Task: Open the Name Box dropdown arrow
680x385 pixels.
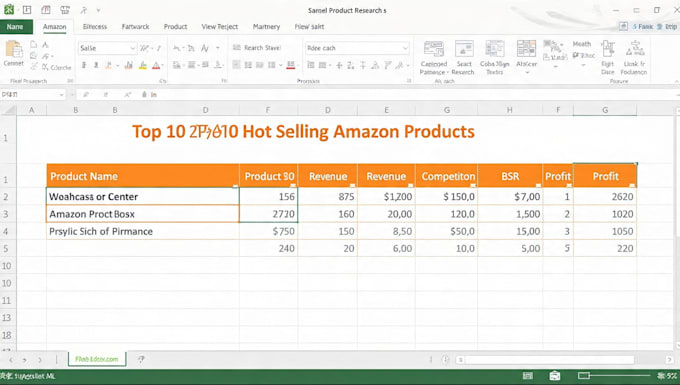Action: coord(62,95)
